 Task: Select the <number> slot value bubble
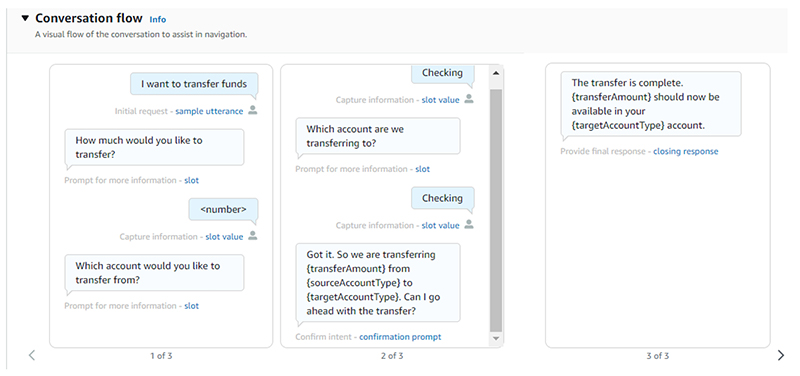click(x=223, y=209)
